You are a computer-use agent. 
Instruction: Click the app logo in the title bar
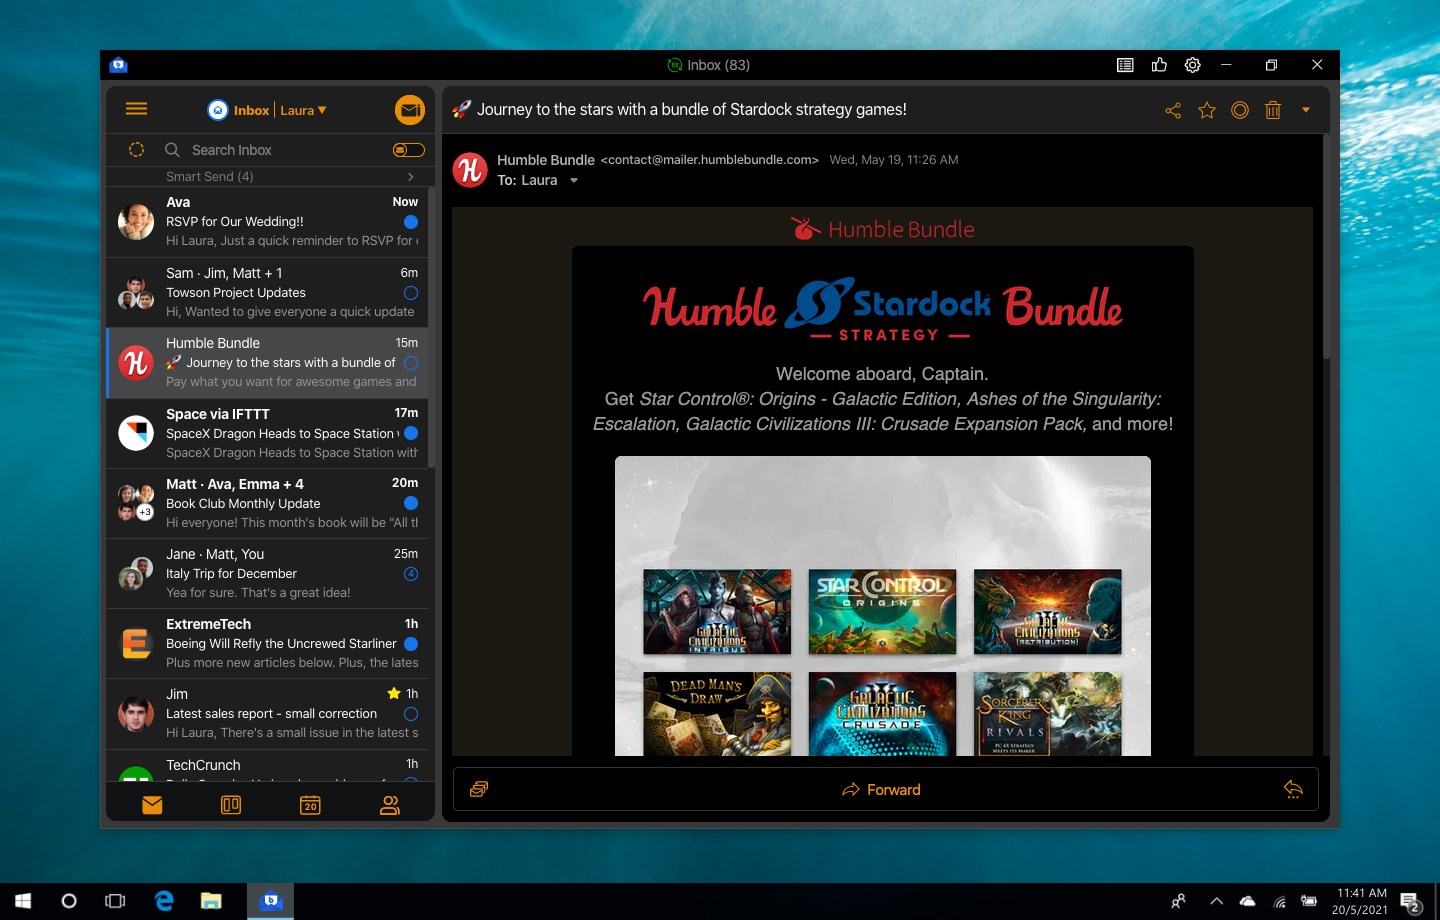(118, 65)
